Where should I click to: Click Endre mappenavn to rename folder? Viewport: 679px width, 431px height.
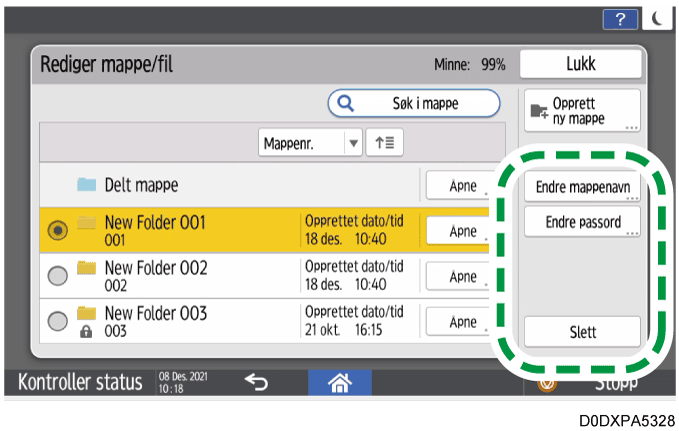582,187
